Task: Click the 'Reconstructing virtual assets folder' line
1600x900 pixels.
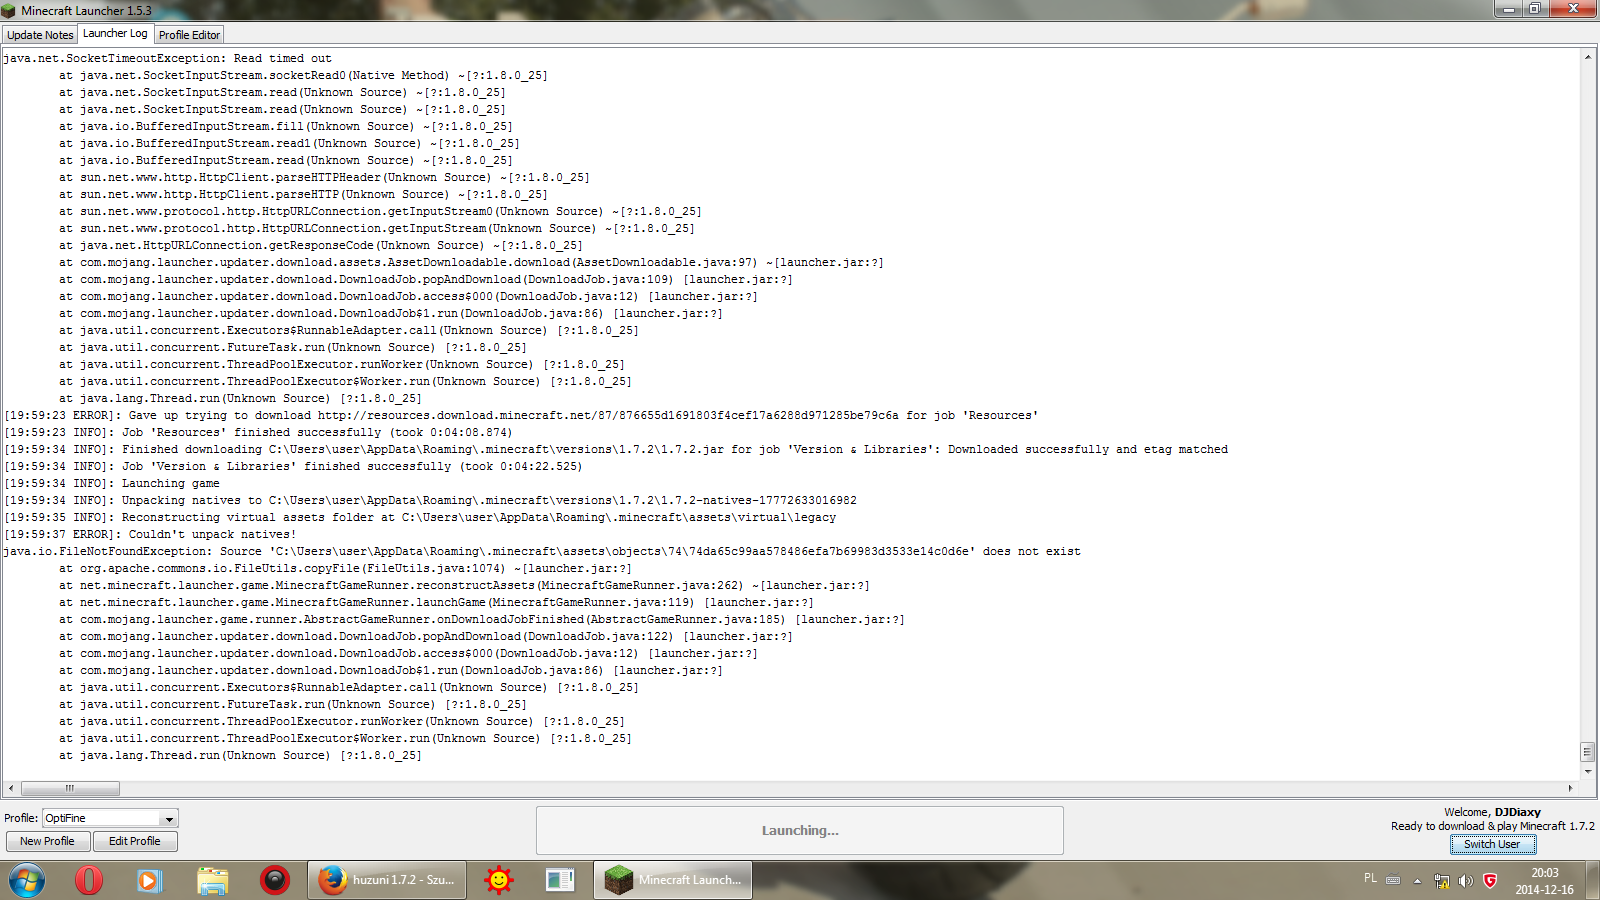Action: (x=420, y=517)
